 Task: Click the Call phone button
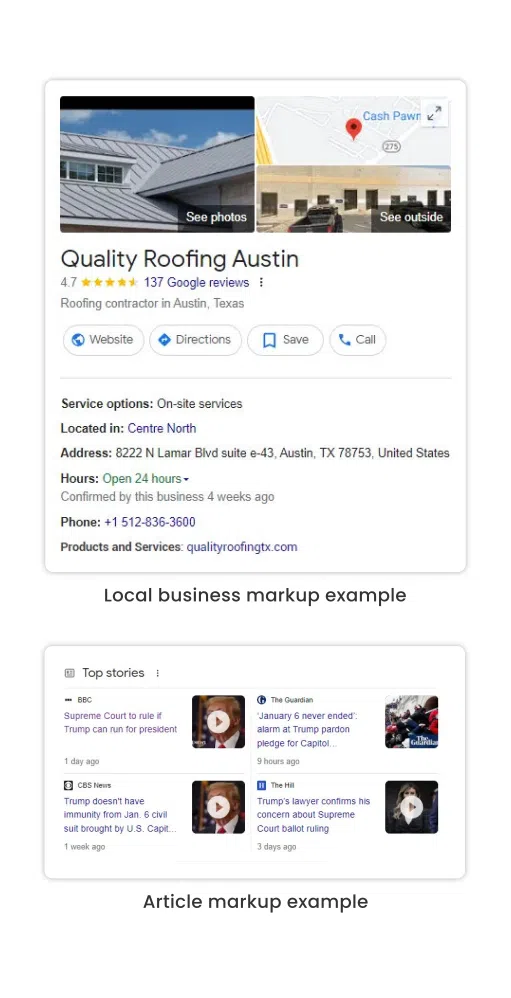pyautogui.click(x=358, y=340)
